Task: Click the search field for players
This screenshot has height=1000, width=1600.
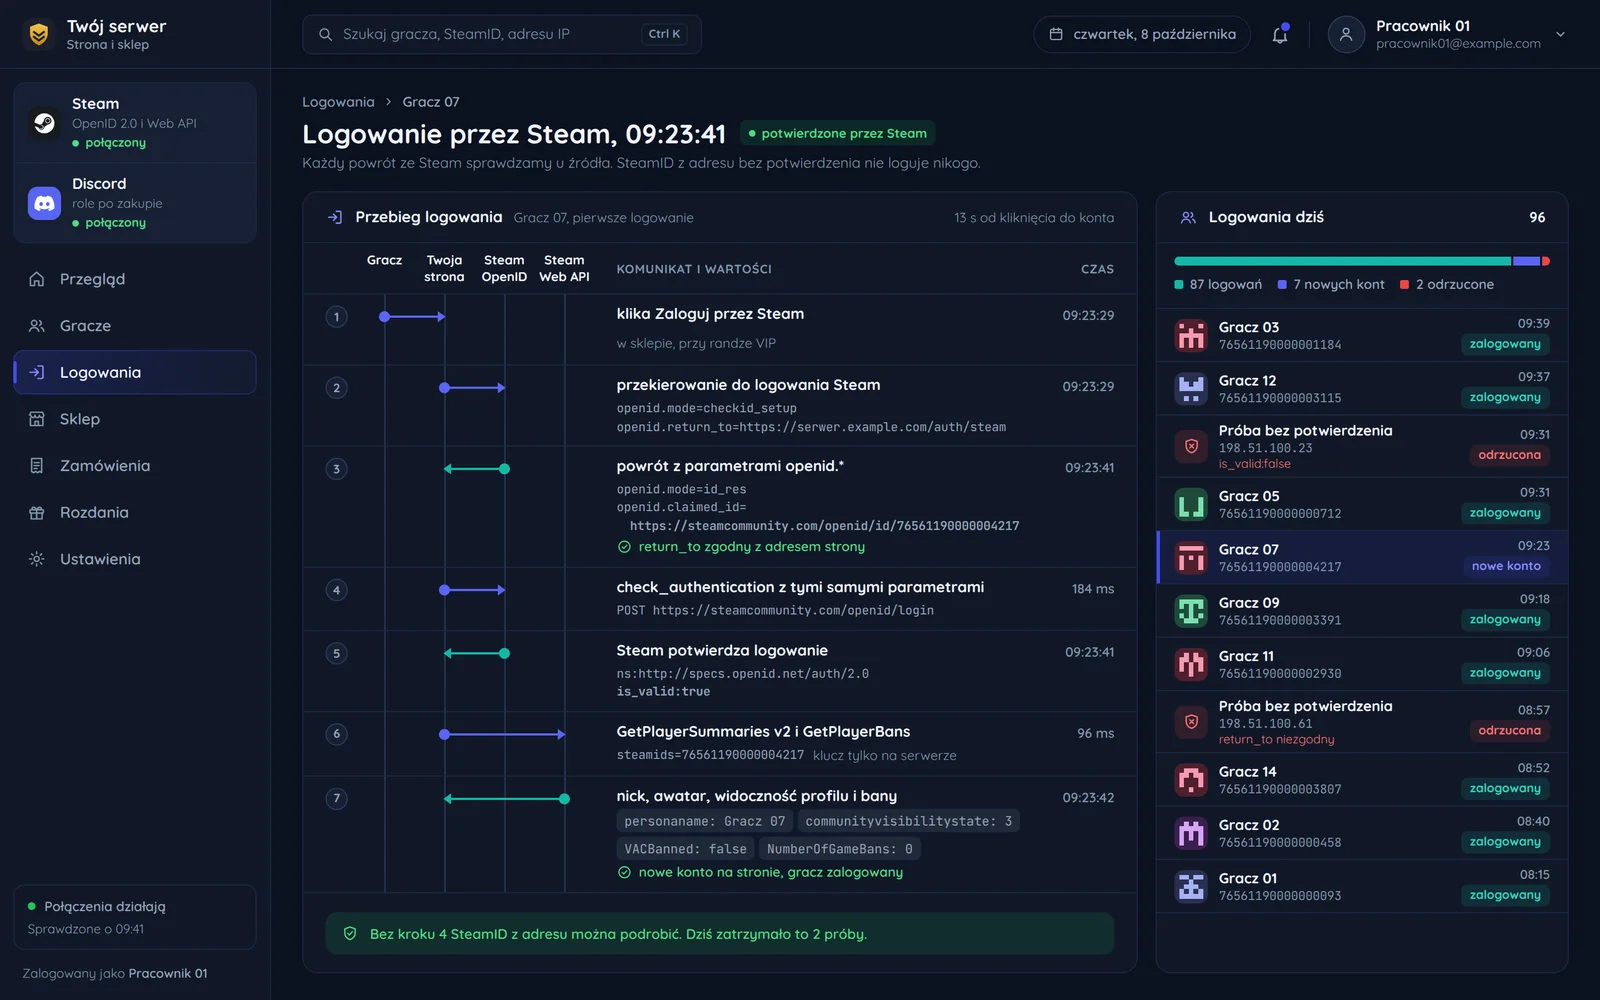Action: point(502,34)
